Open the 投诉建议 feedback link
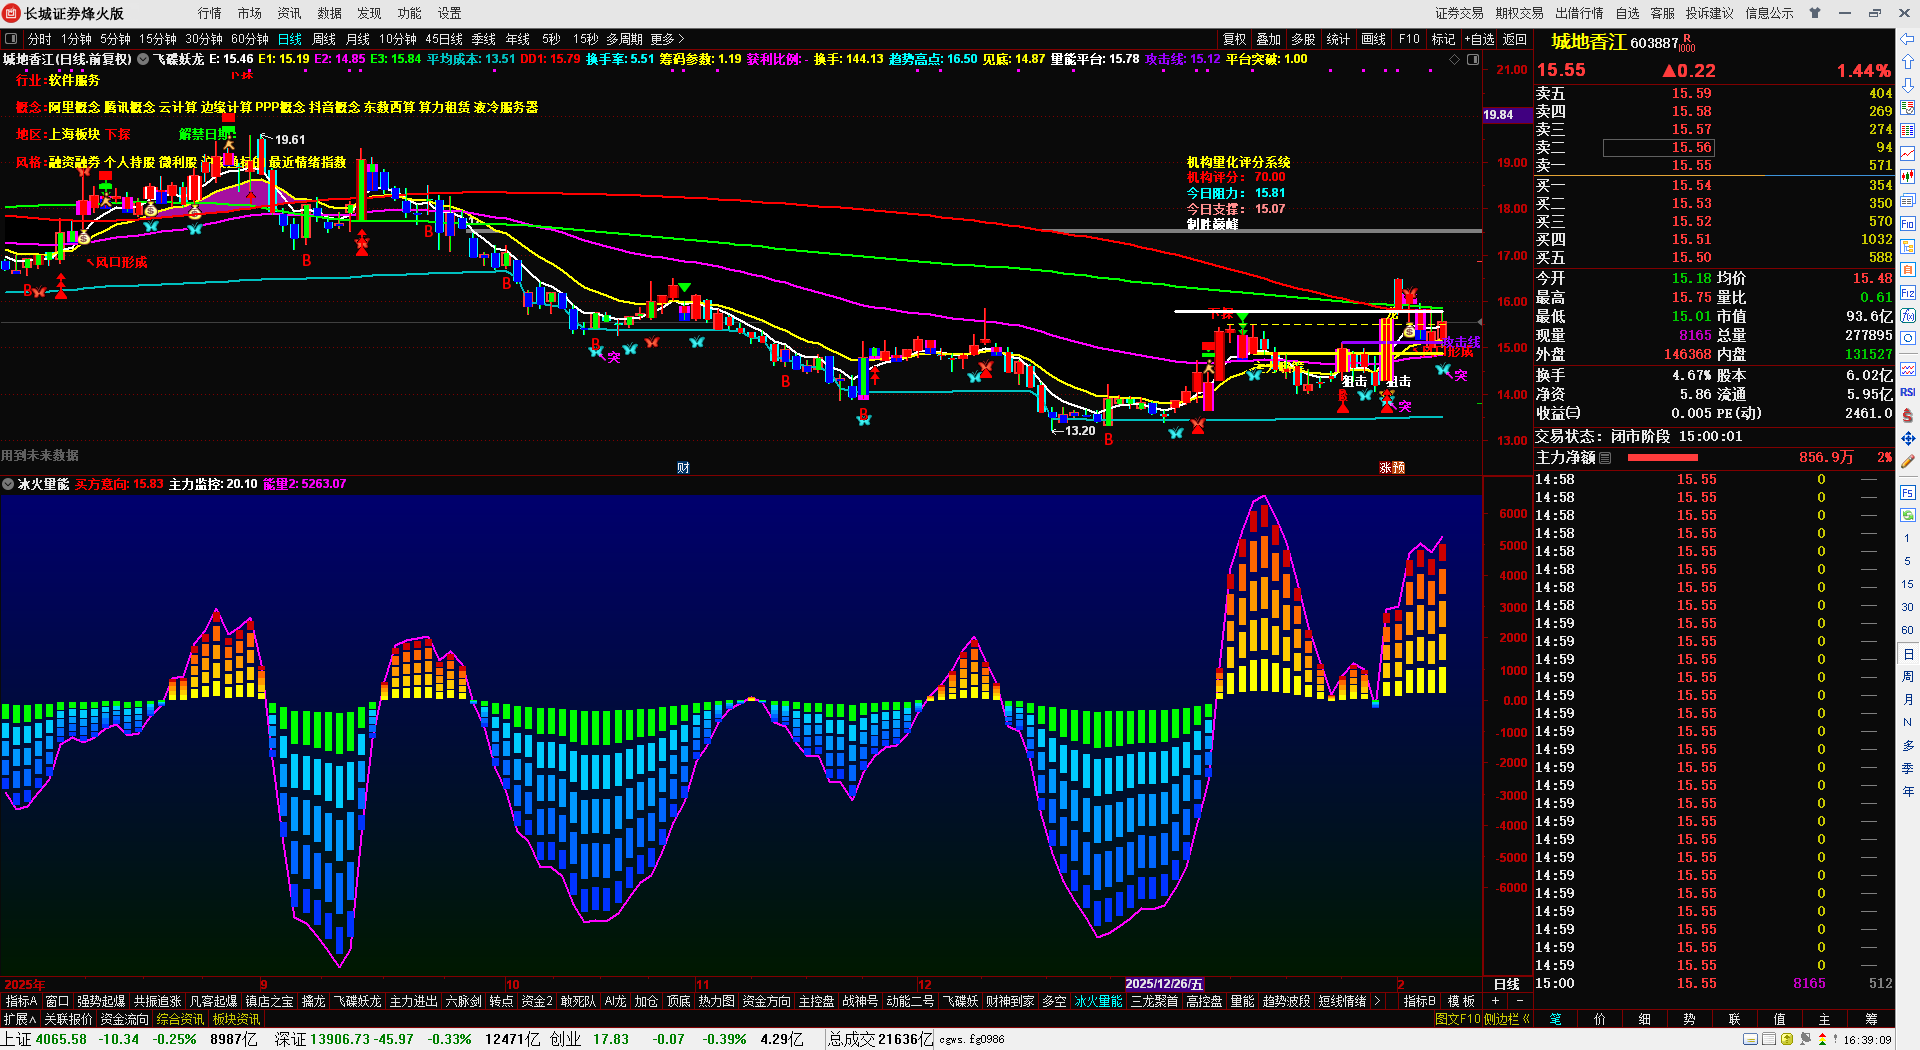Image resolution: width=1920 pixels, height=1050 pixels. pos(1710,13)
